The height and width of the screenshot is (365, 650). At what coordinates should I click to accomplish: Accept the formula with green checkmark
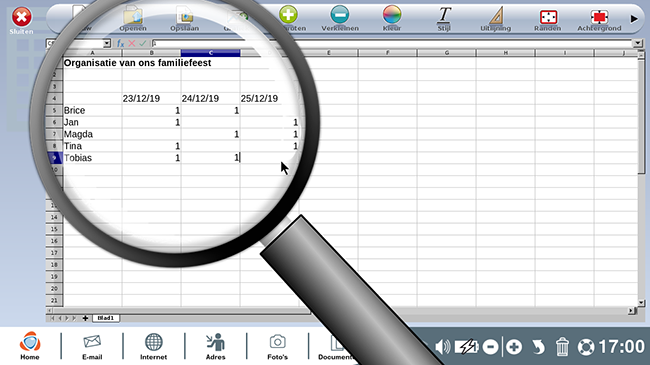click(143, 43)
